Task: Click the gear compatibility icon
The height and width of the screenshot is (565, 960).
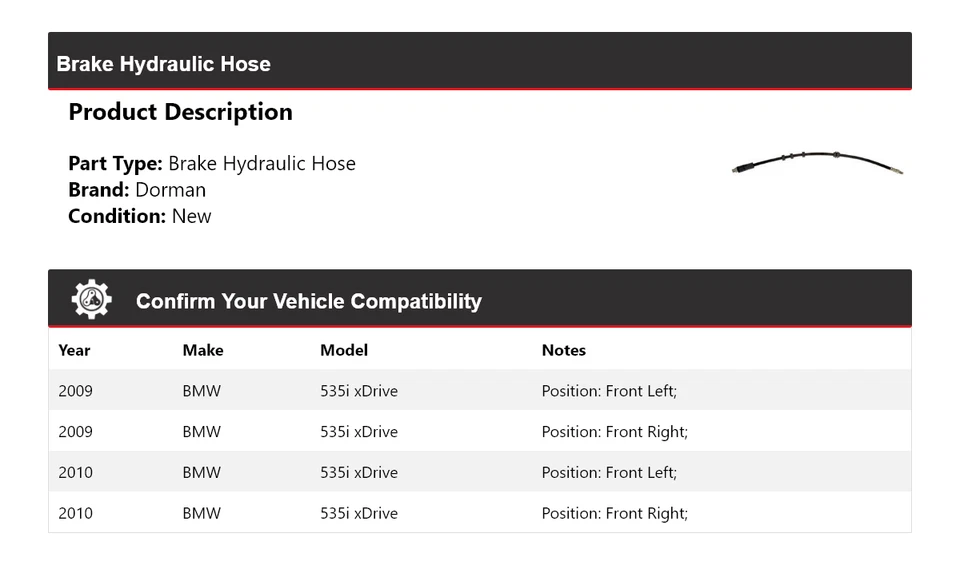Action: click(91, 299)
